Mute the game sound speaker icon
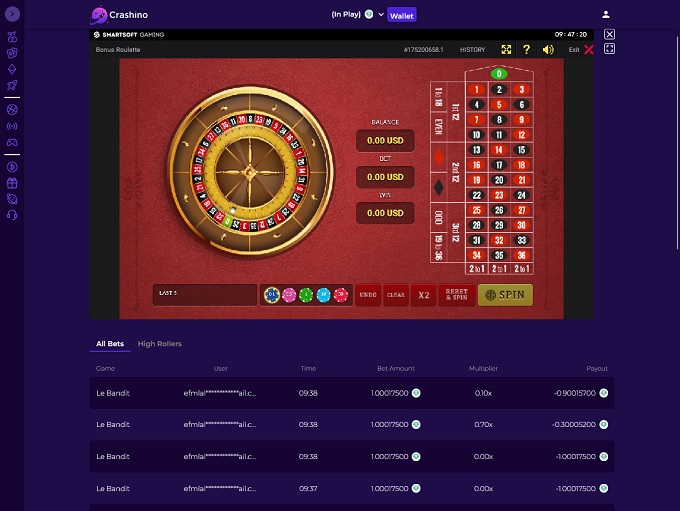The image size is (680, 511). click(x=548, y=49)
